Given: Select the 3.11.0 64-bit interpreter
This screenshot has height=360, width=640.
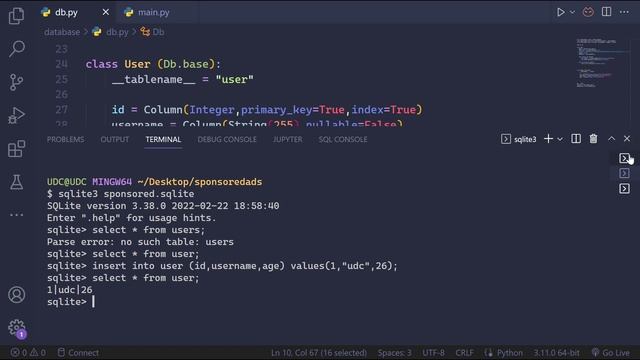Looking at the screenshot, I should (x=556, y=352).
